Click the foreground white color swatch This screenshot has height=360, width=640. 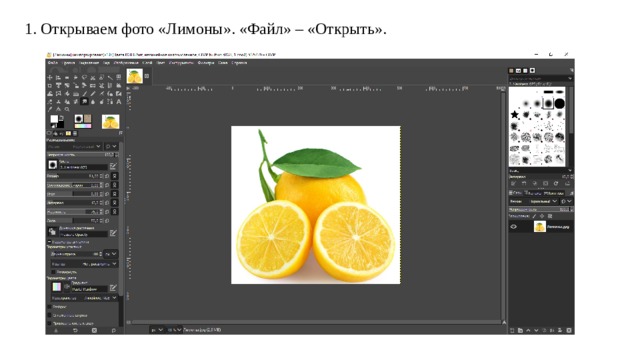(x=54, y=119)
